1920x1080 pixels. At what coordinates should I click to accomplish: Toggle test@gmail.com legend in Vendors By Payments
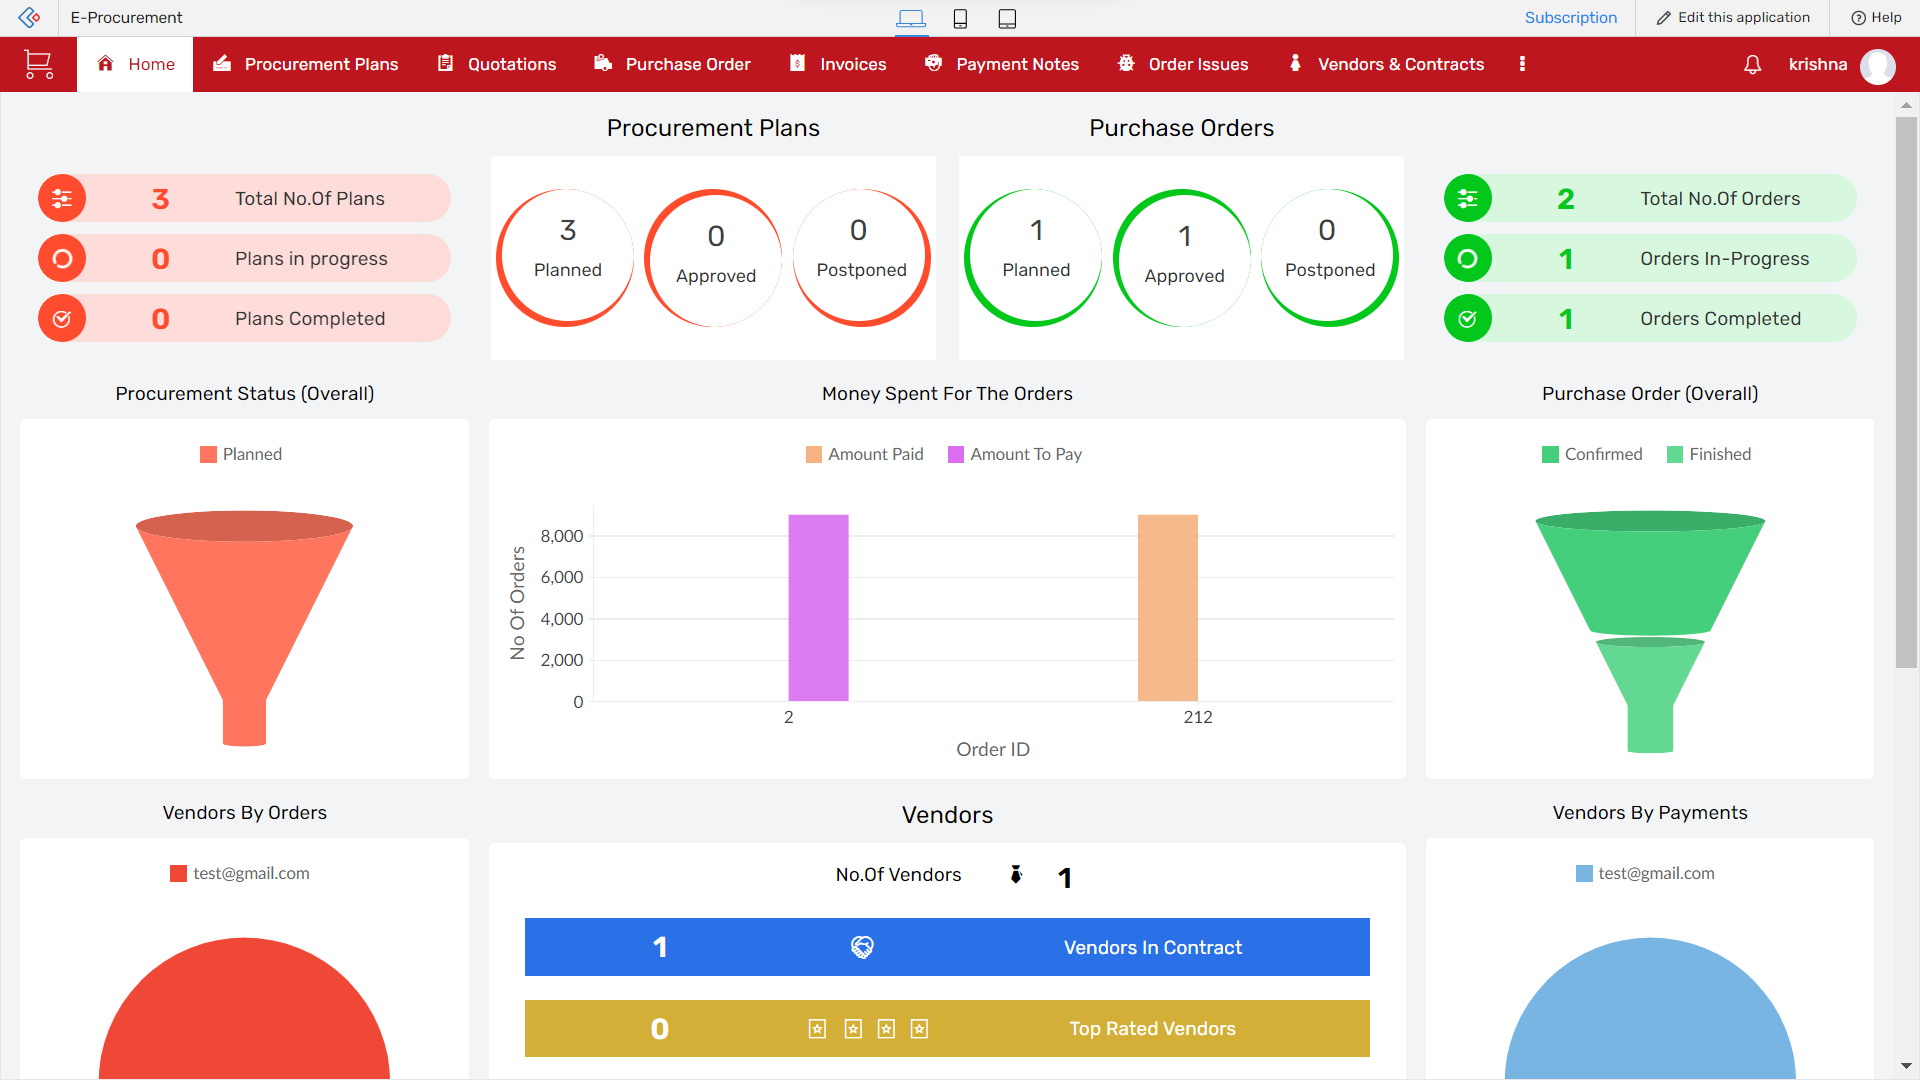pos(1645,873)
